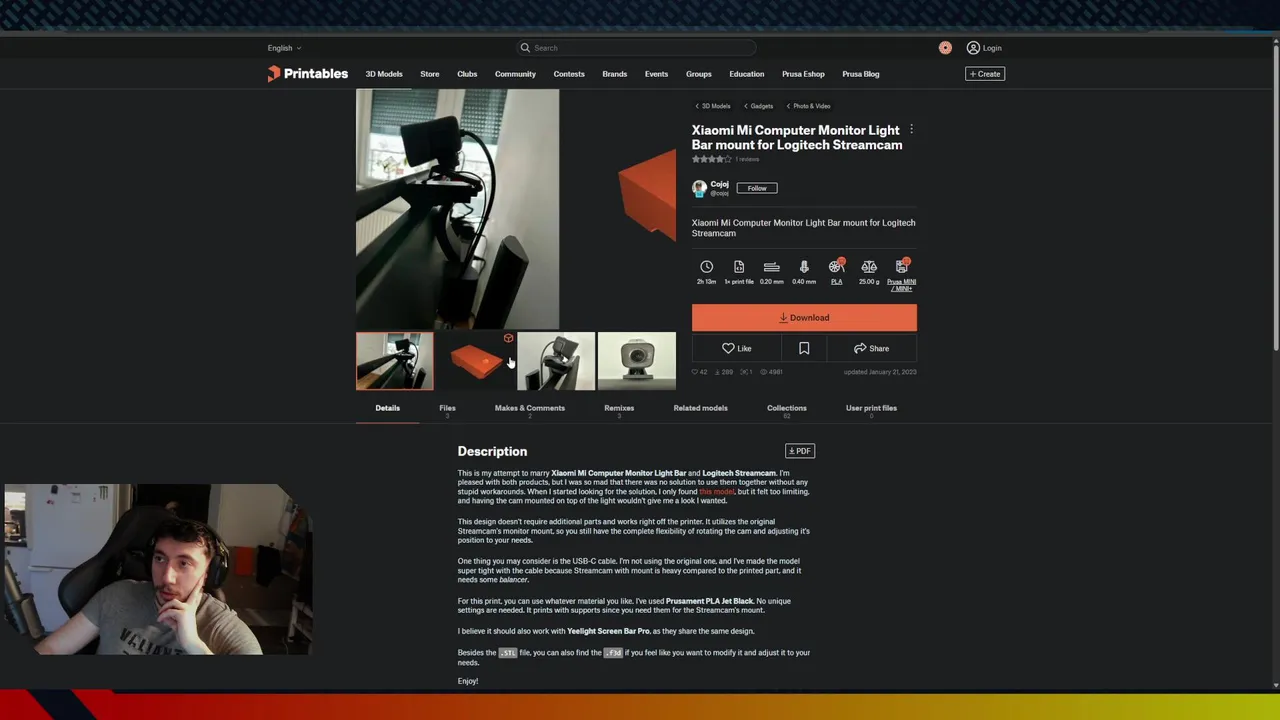Open the 'this model' link in description
Image resolution: width=1280 pixels, height=720 pixels.
click(717, 492)
